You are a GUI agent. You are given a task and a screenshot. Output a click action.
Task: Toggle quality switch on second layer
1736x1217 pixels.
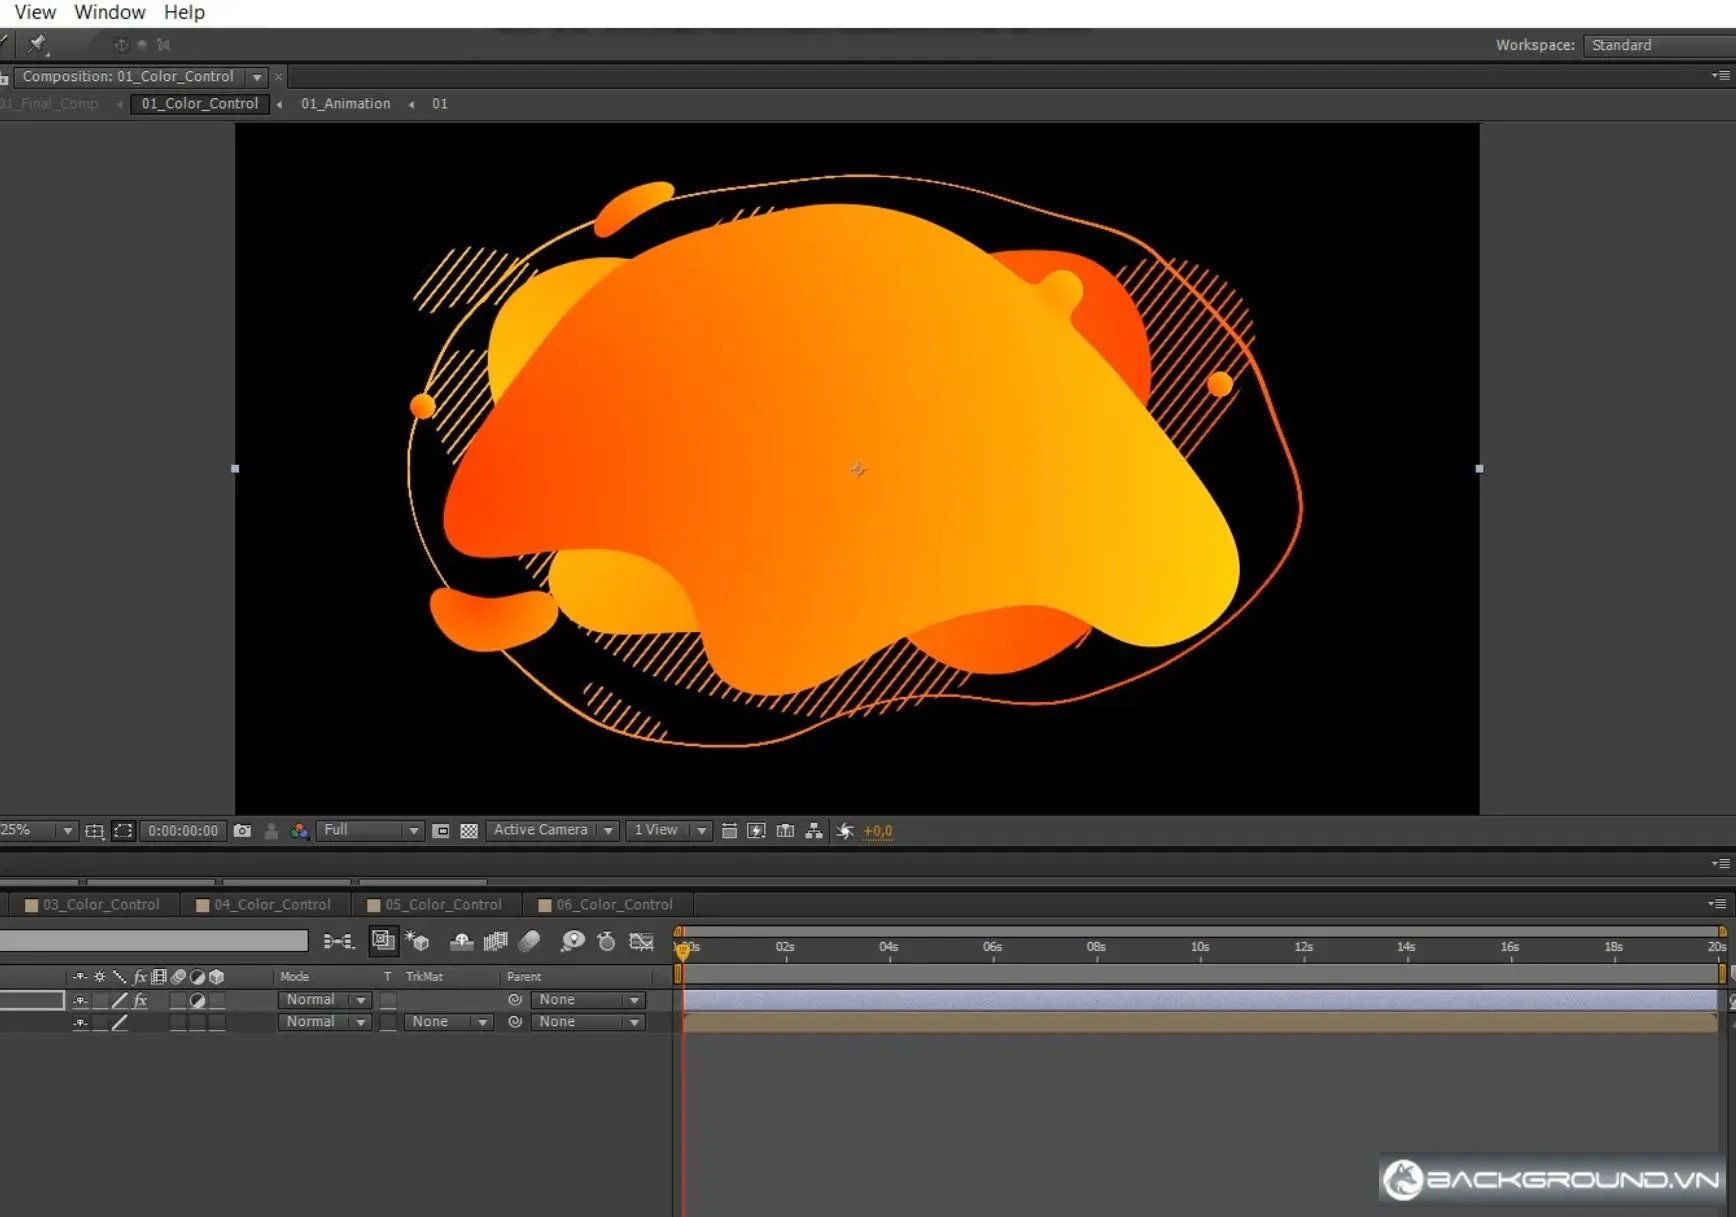120,1022
